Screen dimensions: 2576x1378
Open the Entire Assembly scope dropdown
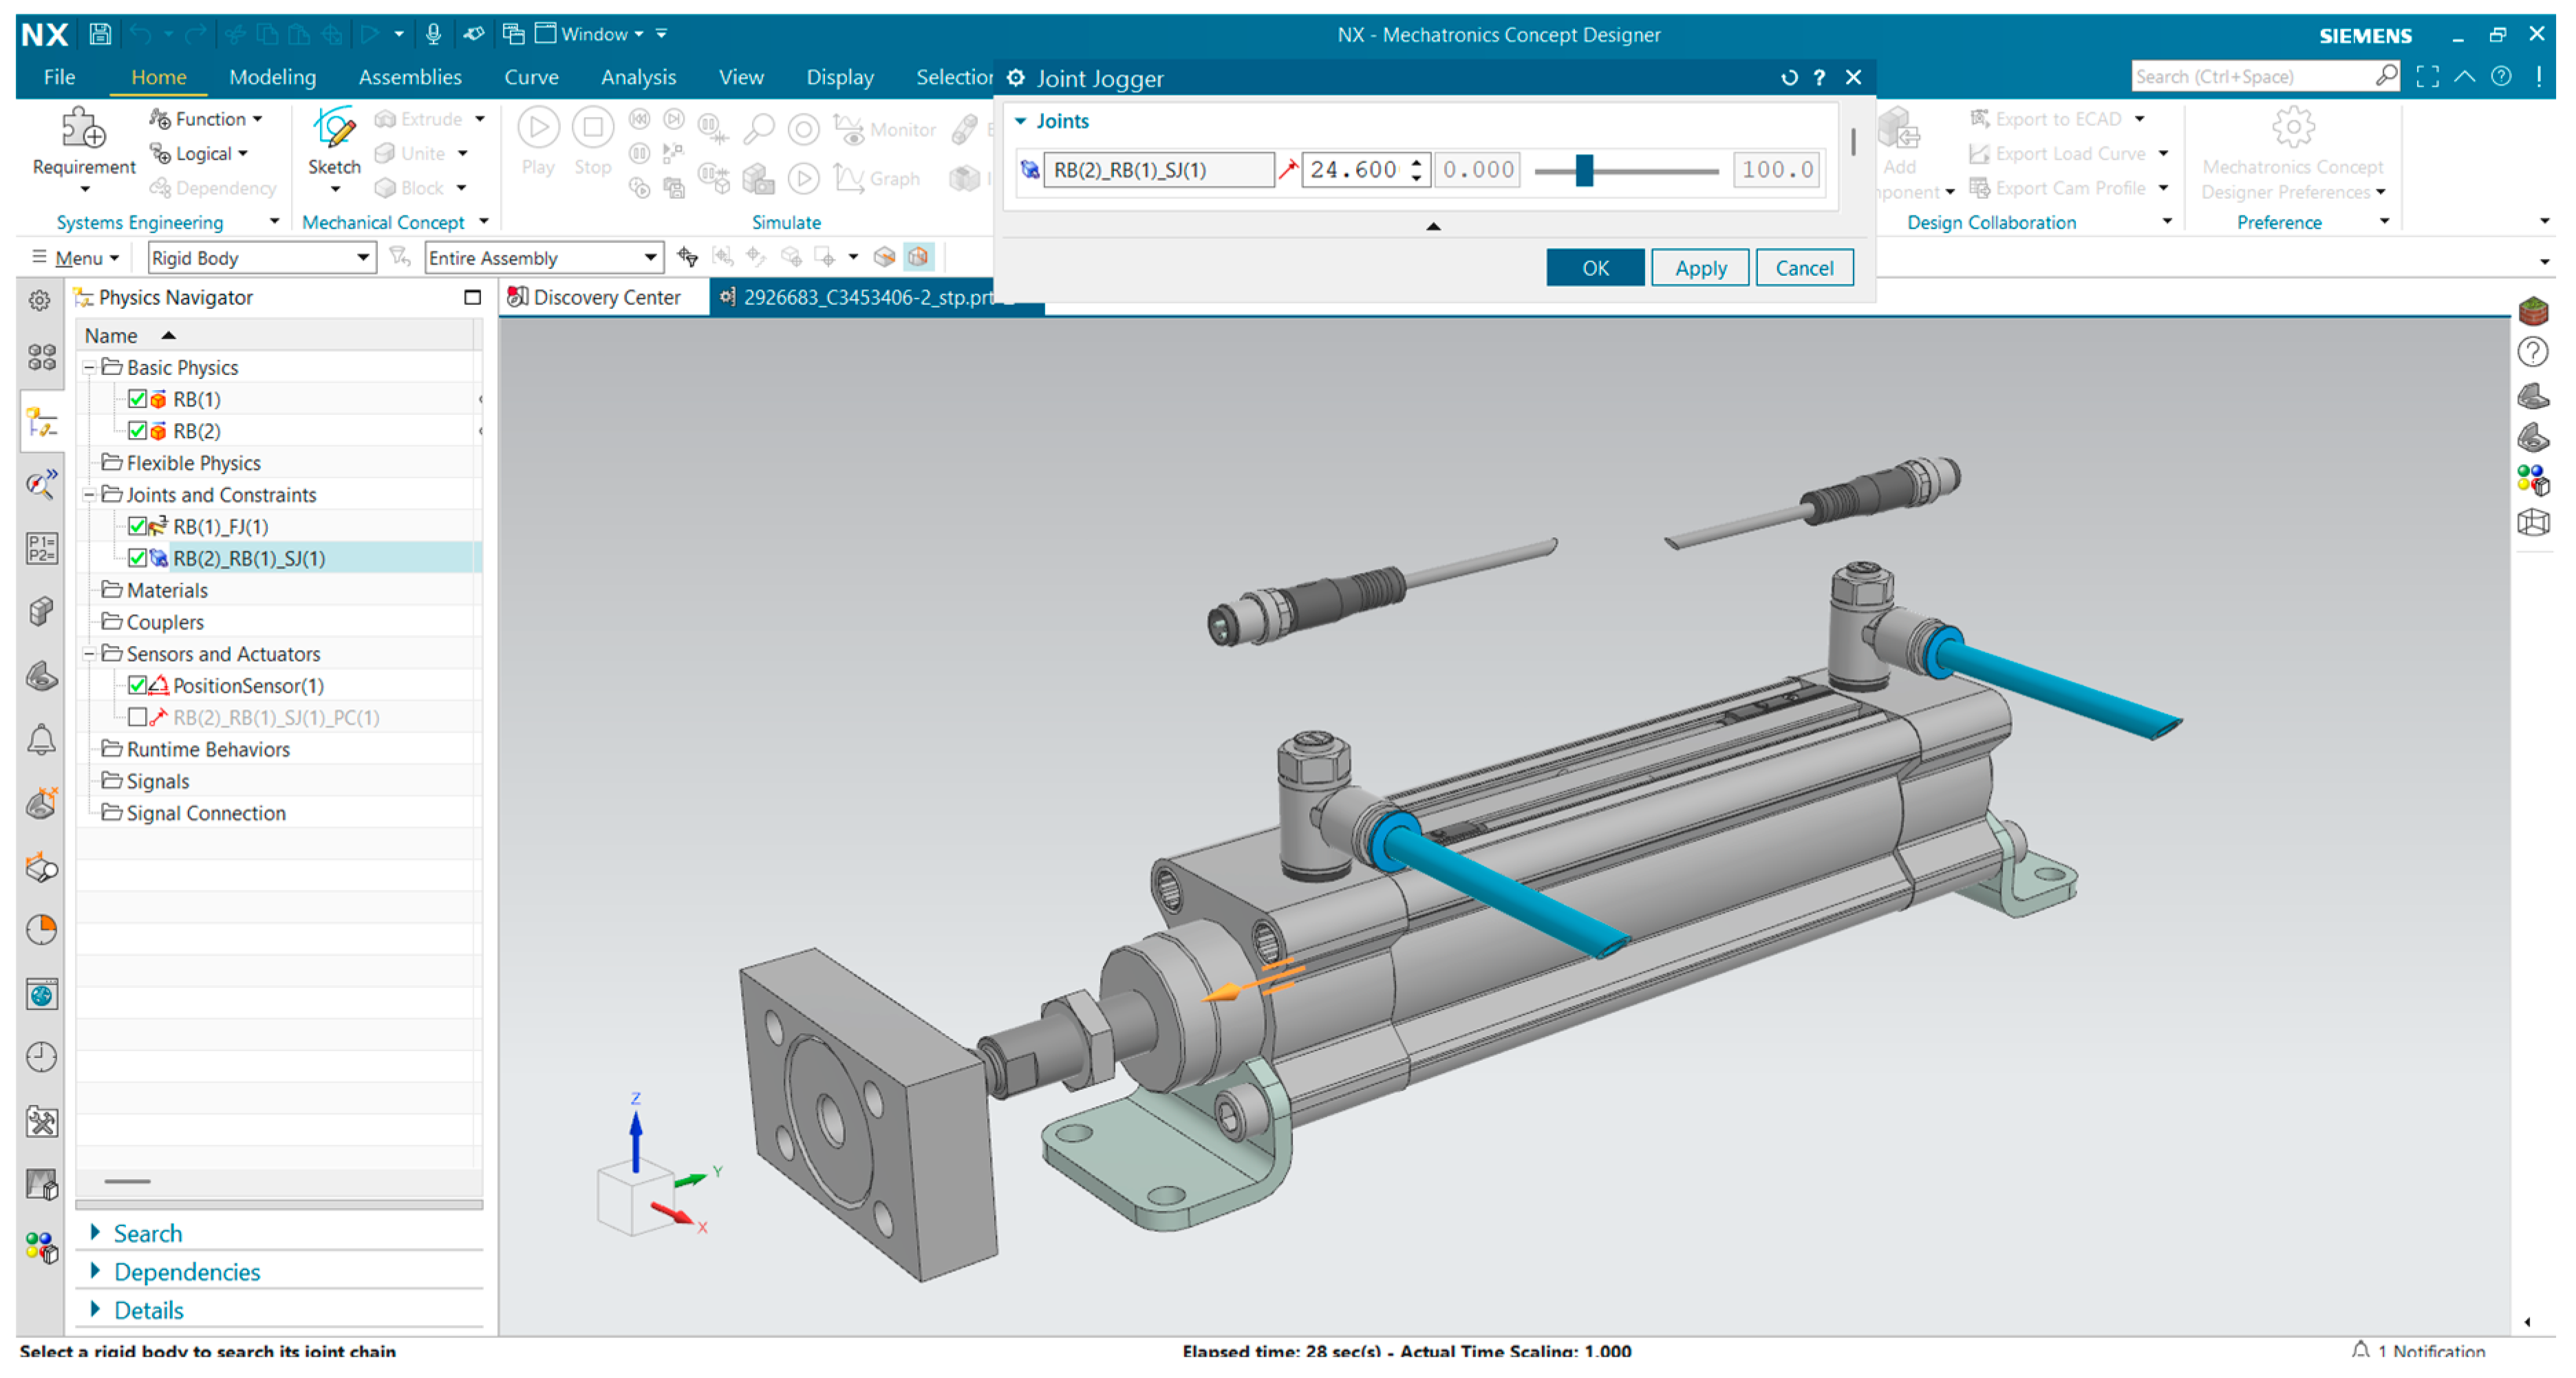[x=650, y=258]
